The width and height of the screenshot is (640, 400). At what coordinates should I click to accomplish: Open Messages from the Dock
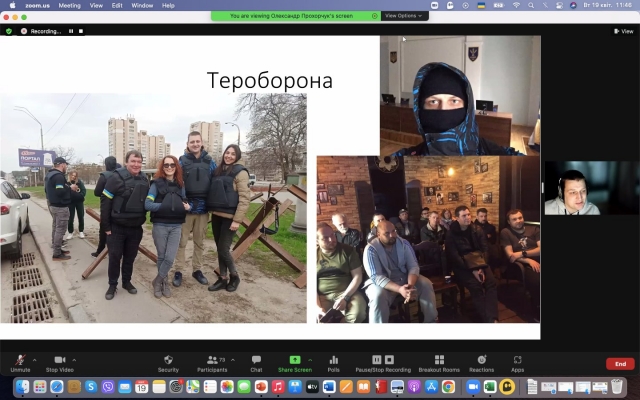click(x=244, y=386)
